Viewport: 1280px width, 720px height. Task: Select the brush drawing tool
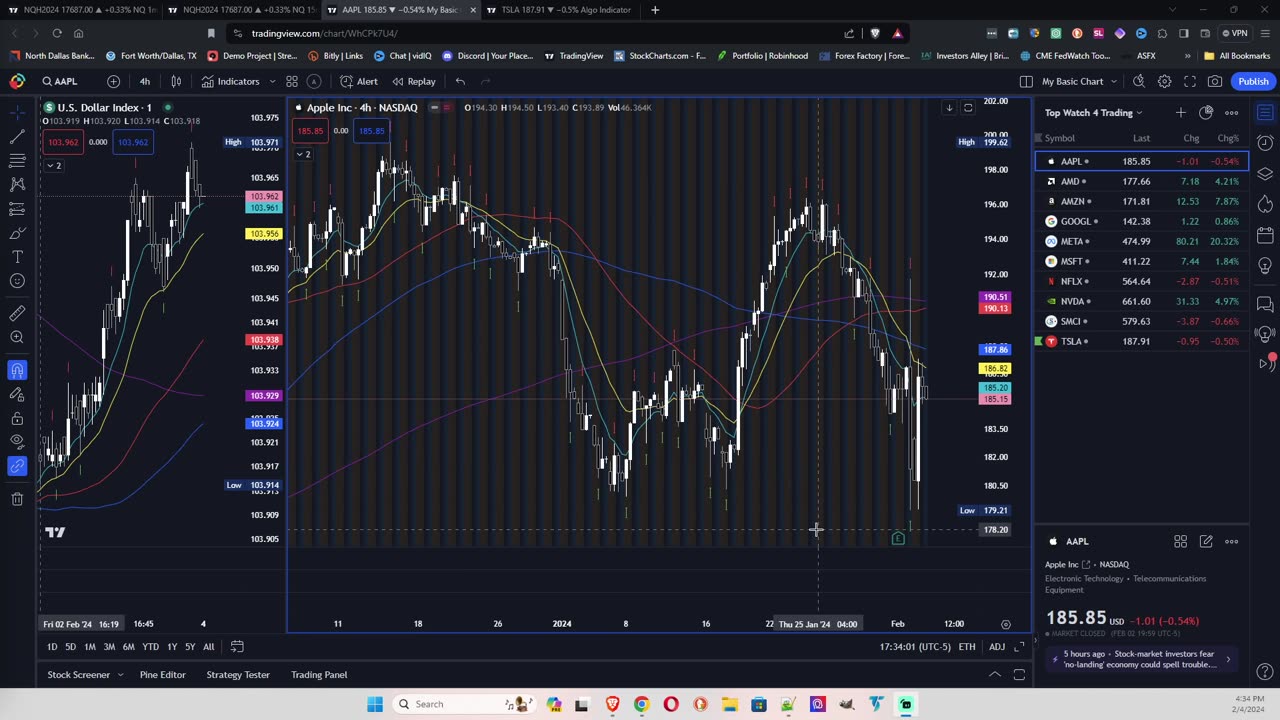(x=17, y=233)
